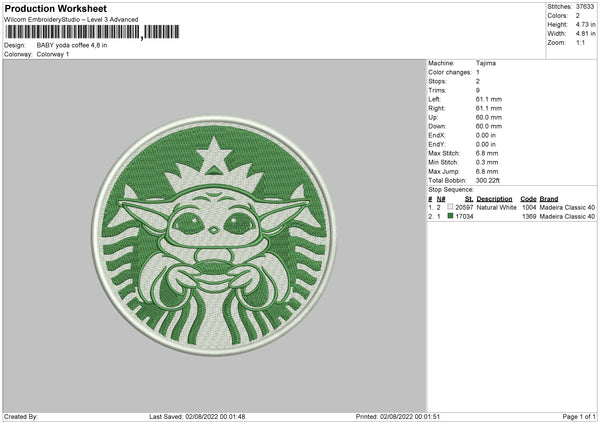The height and width of the screenshot is (424, 600).
Task: Click the 'Created By:' footer label
Action: [x=21, y=416]
